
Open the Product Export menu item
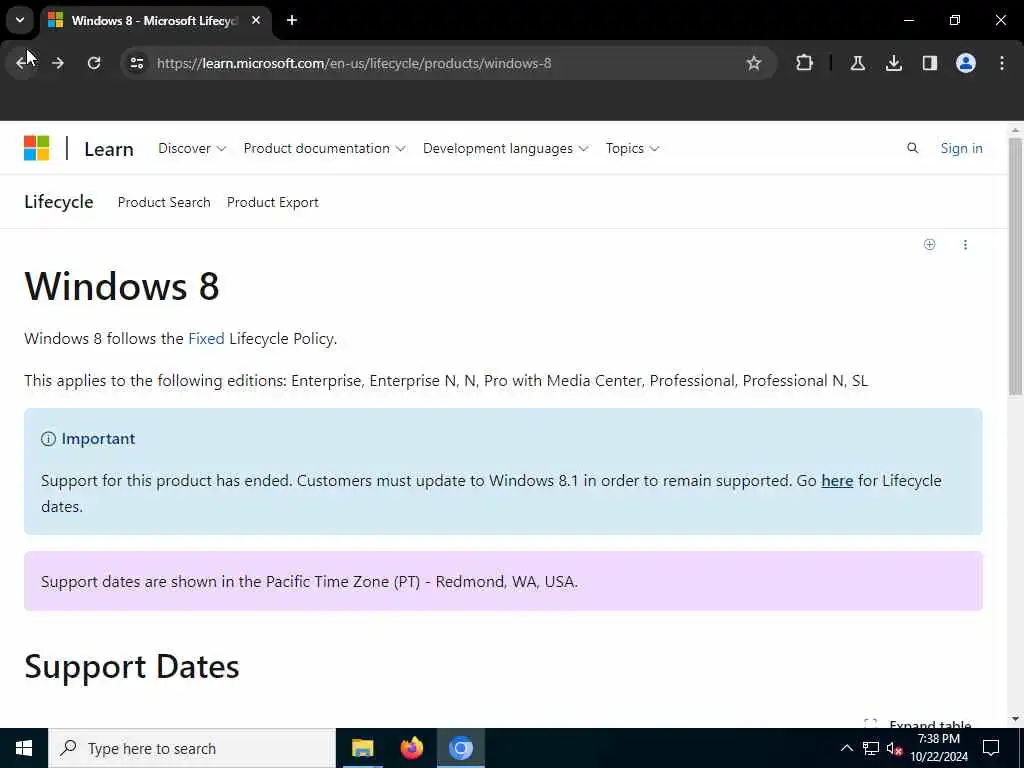pos(272,202)
